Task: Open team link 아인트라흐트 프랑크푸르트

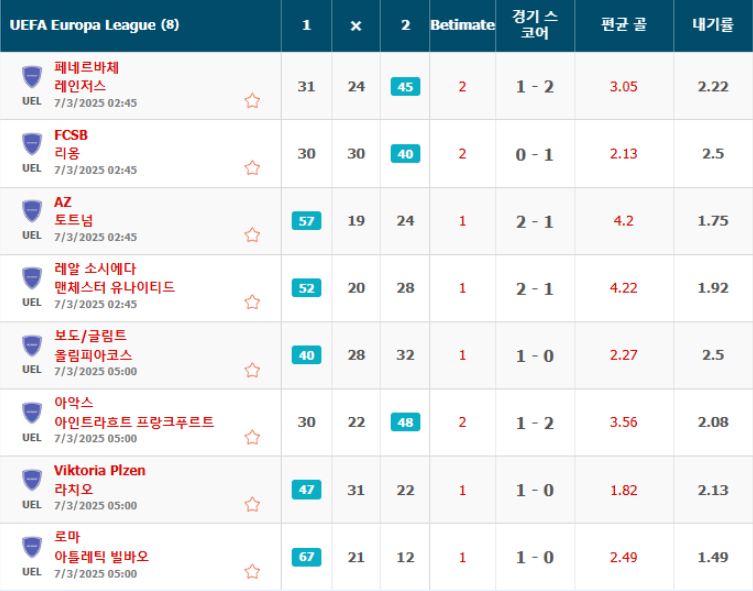Action: click(134, 422)
